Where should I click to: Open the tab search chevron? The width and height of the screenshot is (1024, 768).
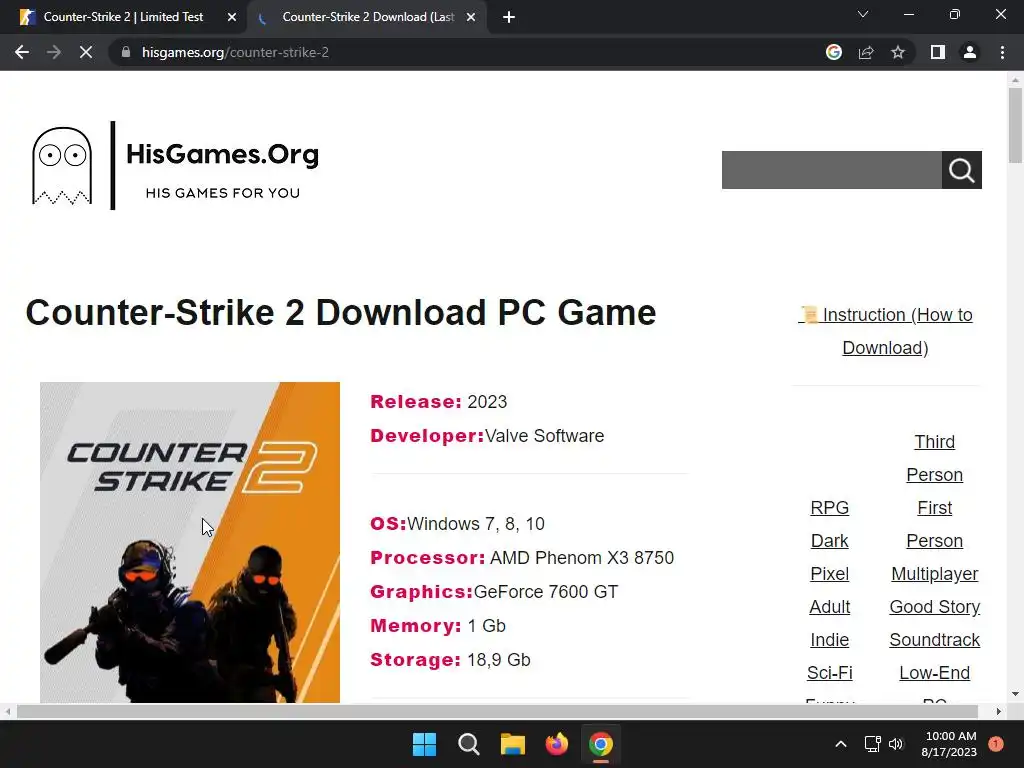(x=863, y=14)
